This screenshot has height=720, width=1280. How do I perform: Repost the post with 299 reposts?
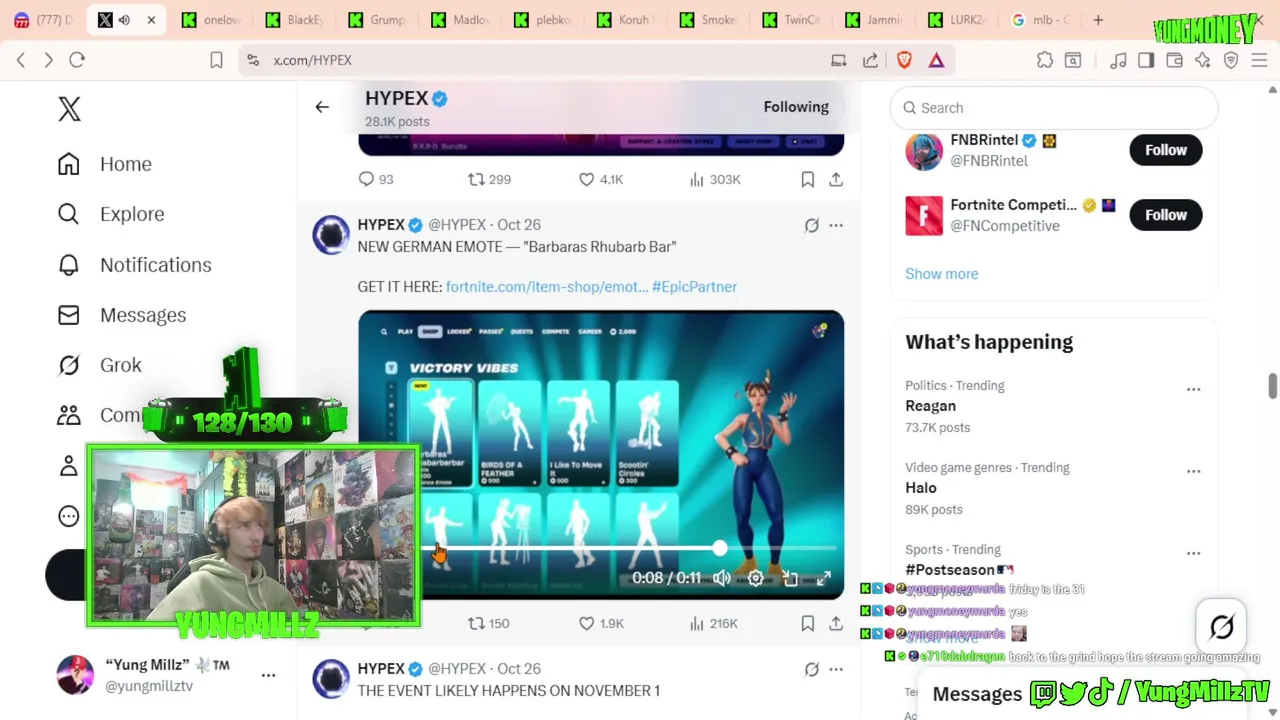[476, 179]
